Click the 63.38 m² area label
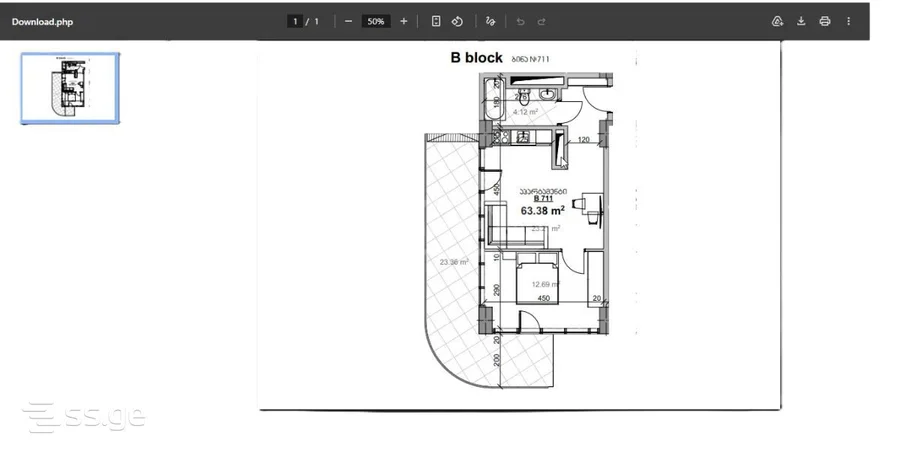The image size is (900, 456). 542,211
